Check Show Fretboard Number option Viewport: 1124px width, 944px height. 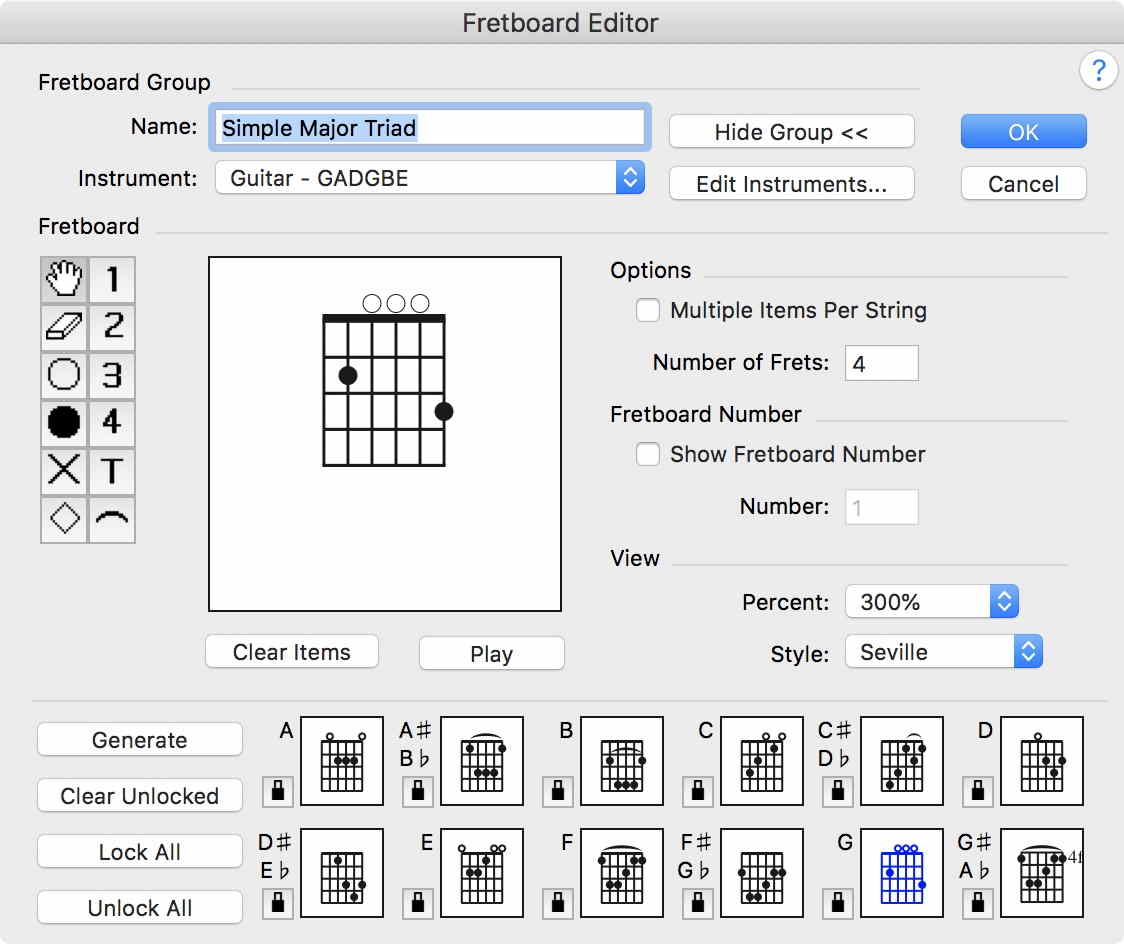pos(648,455)
